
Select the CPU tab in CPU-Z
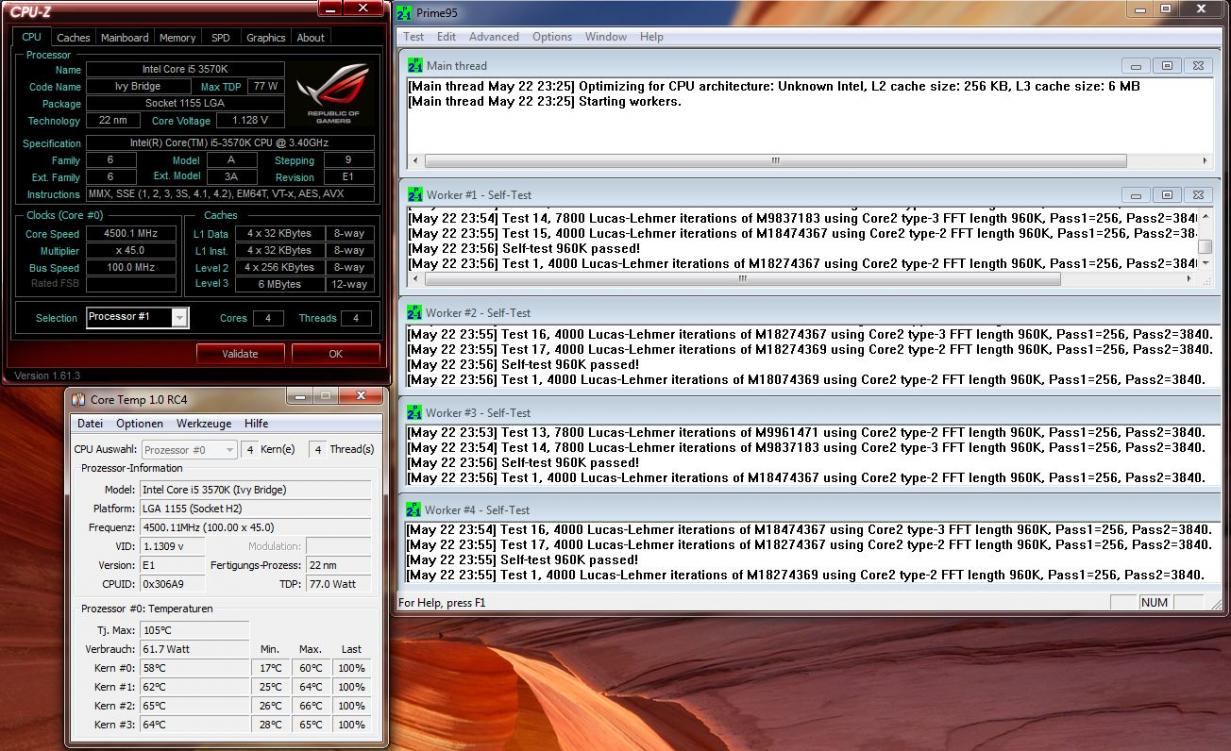coord(32,37)
